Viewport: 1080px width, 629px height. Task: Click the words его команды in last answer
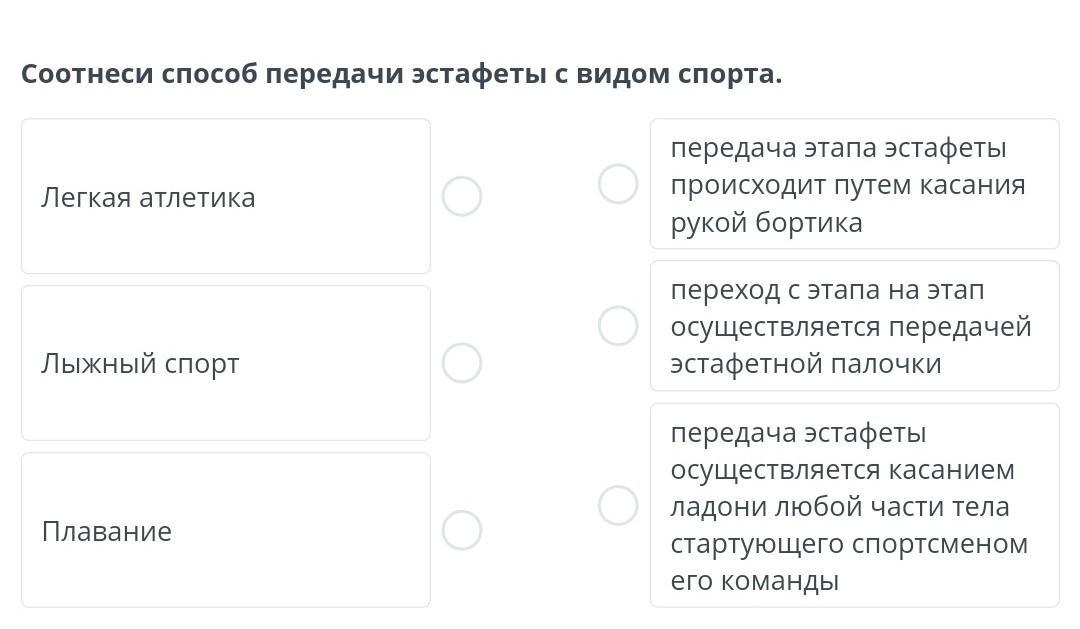click(754, 581)
